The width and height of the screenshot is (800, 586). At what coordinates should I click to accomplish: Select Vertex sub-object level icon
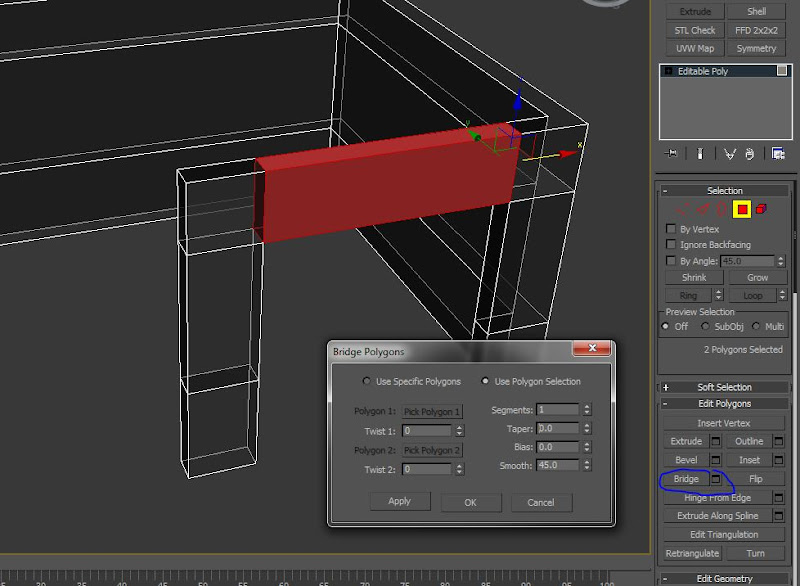tap(682, 210)
